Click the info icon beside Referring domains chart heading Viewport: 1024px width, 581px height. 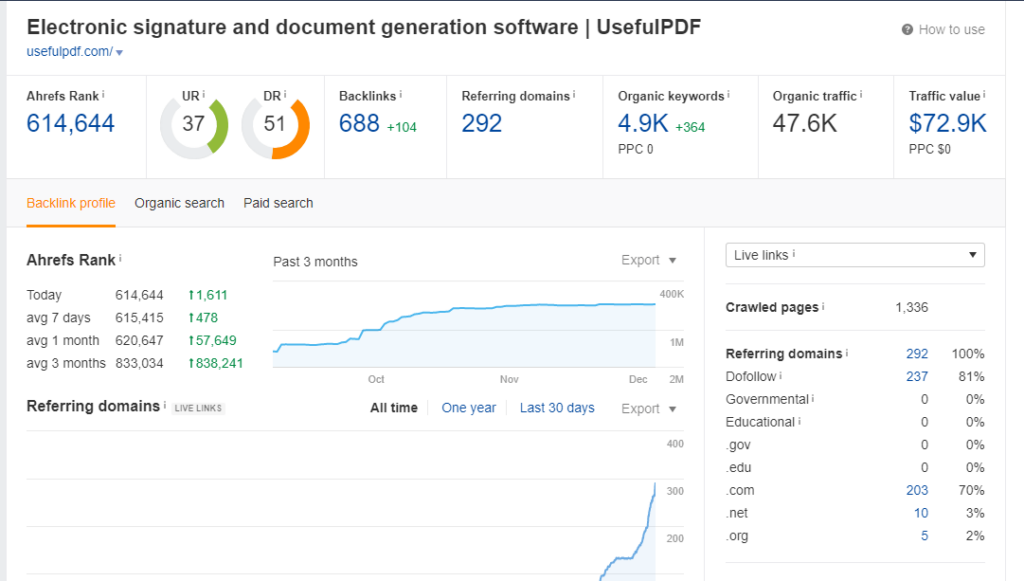(x=165, y=405)
